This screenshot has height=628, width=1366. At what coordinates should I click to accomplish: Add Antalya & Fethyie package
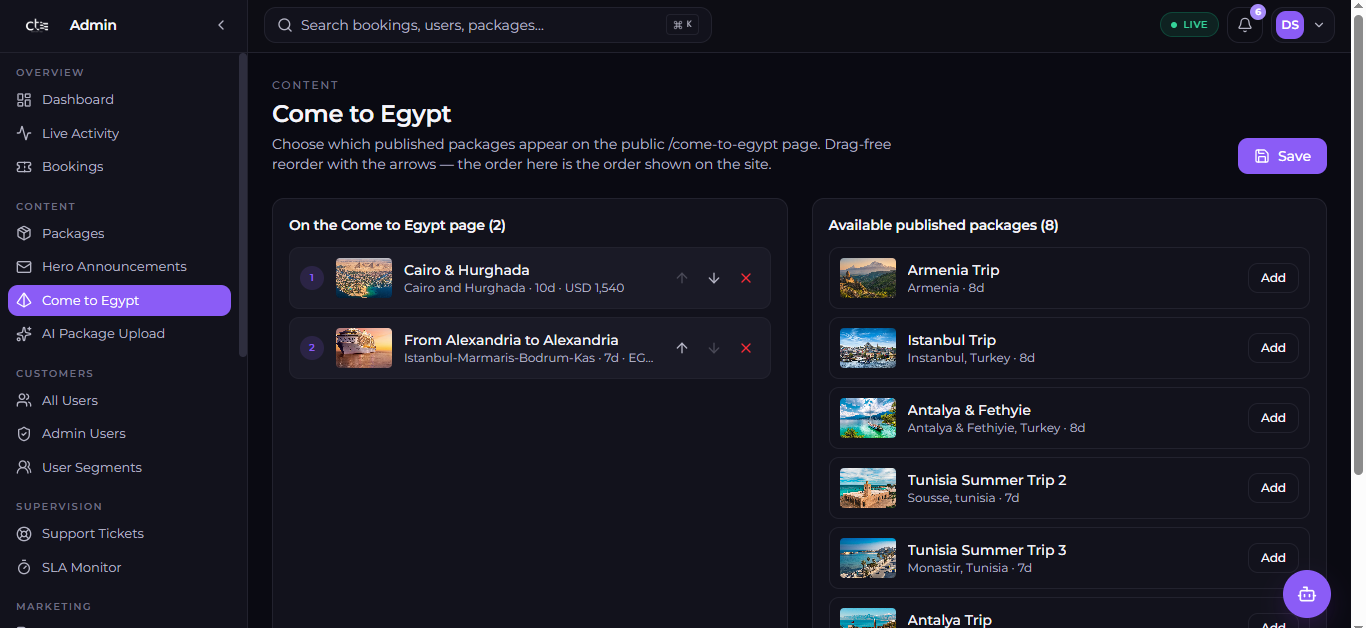[1273, 418]
